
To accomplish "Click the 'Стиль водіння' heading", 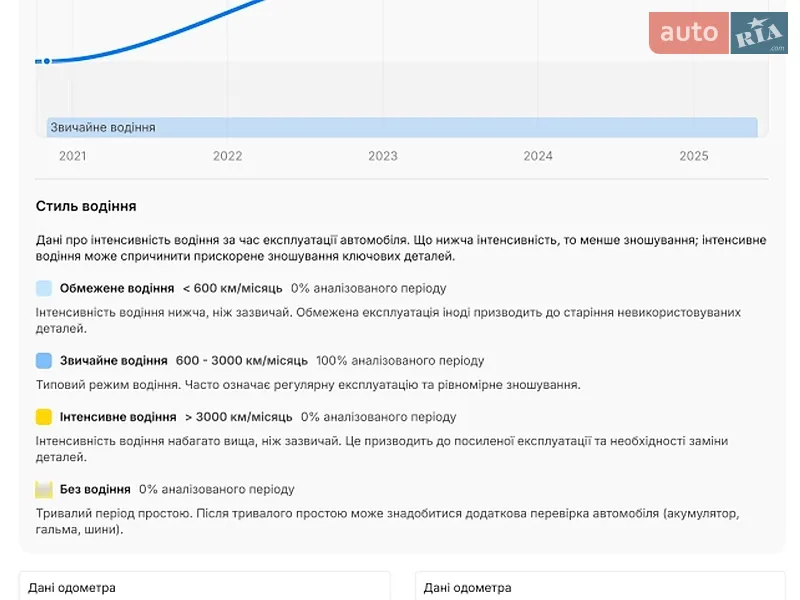I will 86,206.
